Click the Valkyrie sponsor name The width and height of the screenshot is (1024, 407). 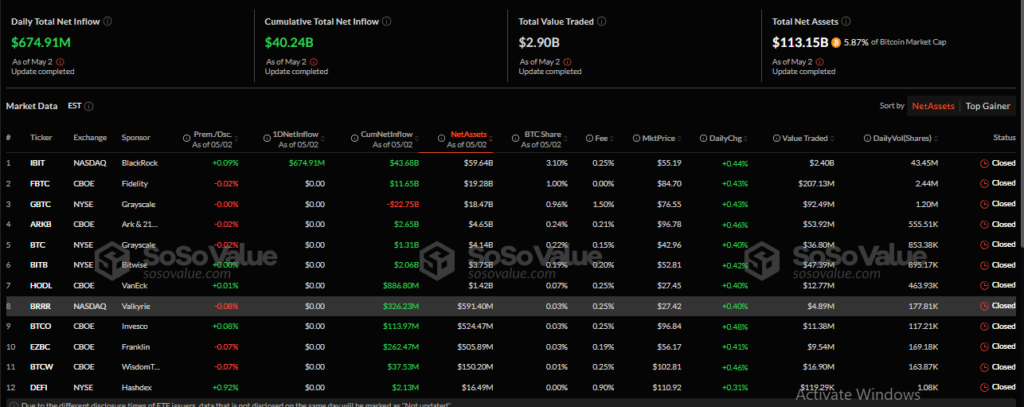coord(135,306)
